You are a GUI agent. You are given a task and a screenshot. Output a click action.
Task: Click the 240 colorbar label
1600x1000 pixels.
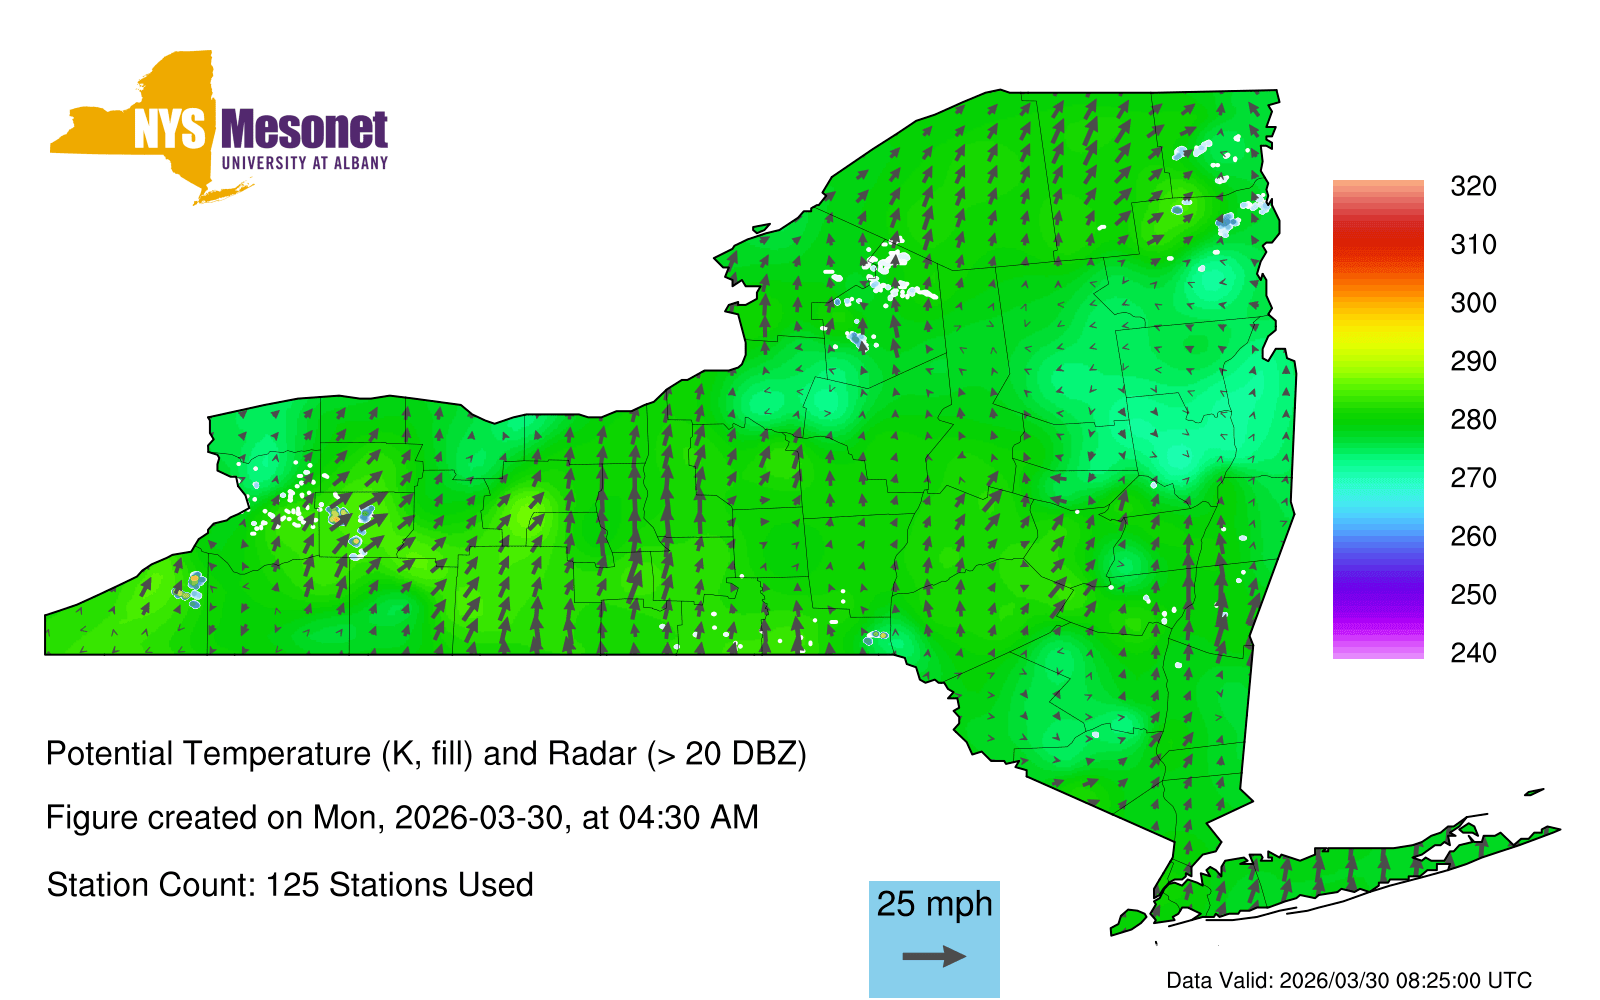click(1473, 653)
